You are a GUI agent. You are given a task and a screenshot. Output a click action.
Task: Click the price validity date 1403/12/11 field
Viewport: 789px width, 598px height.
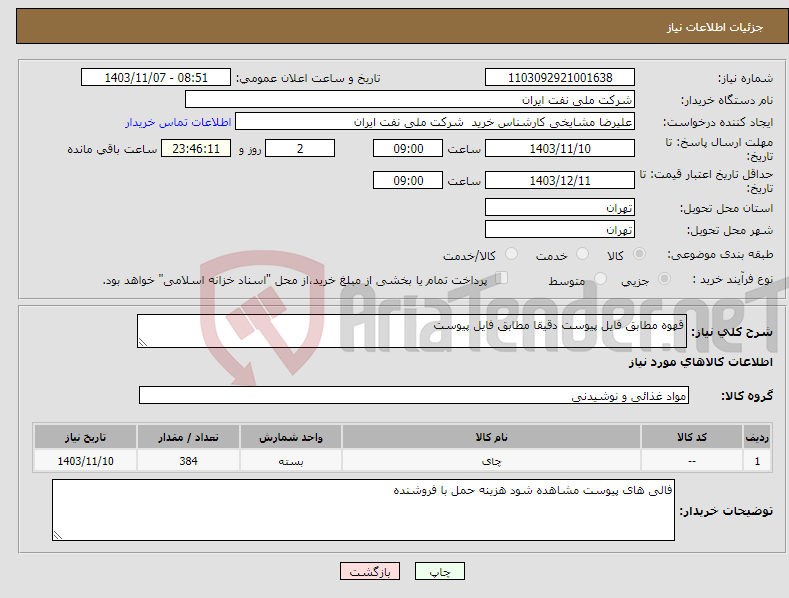560,180
